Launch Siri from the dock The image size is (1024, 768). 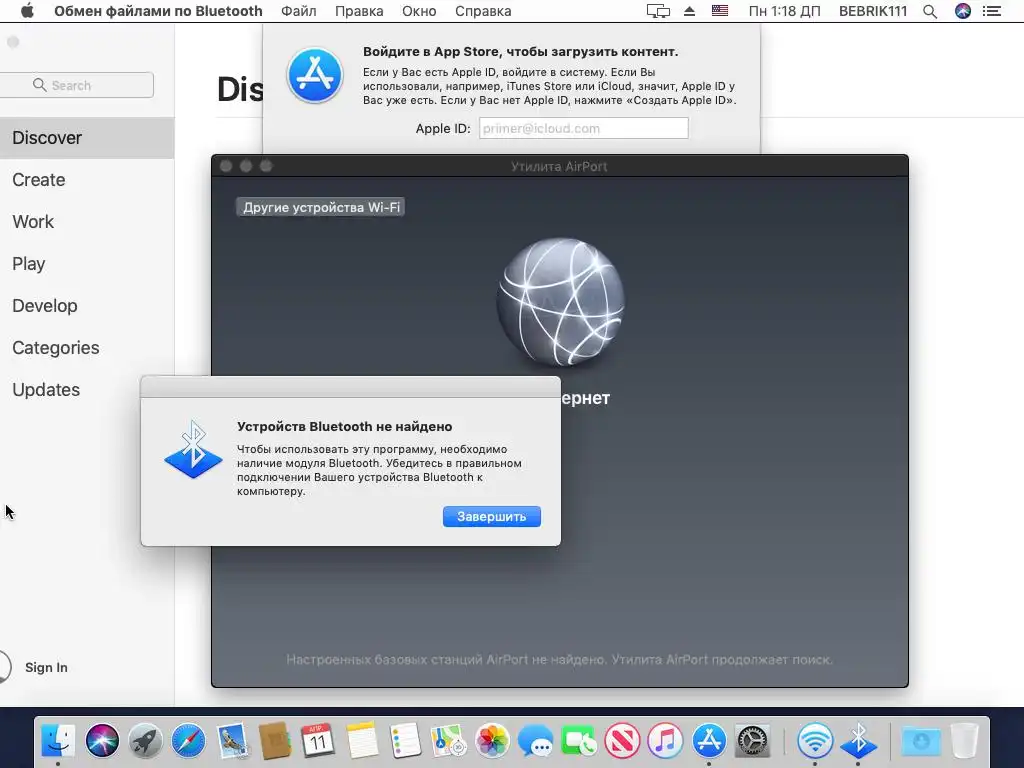[102, 741]
